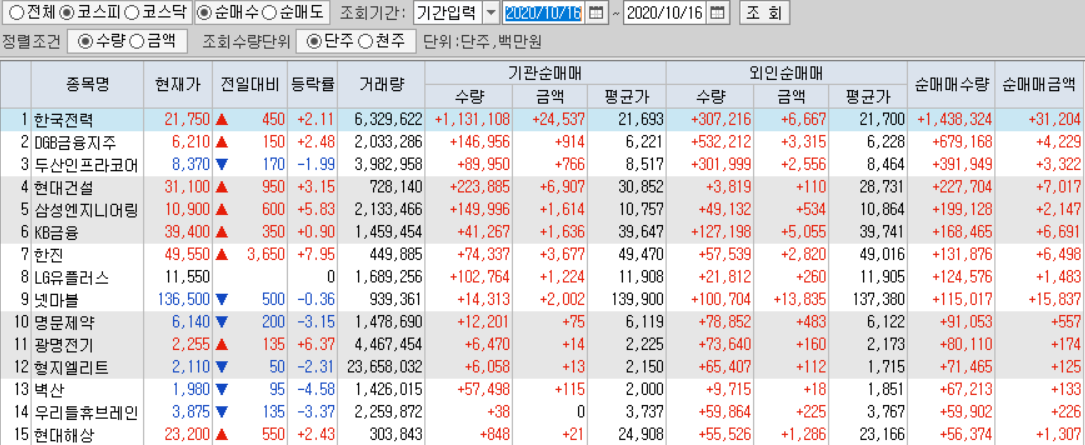Open the end date calendar picker
The width and height of the screenshot is (1085, 445).
pos(719,12)
